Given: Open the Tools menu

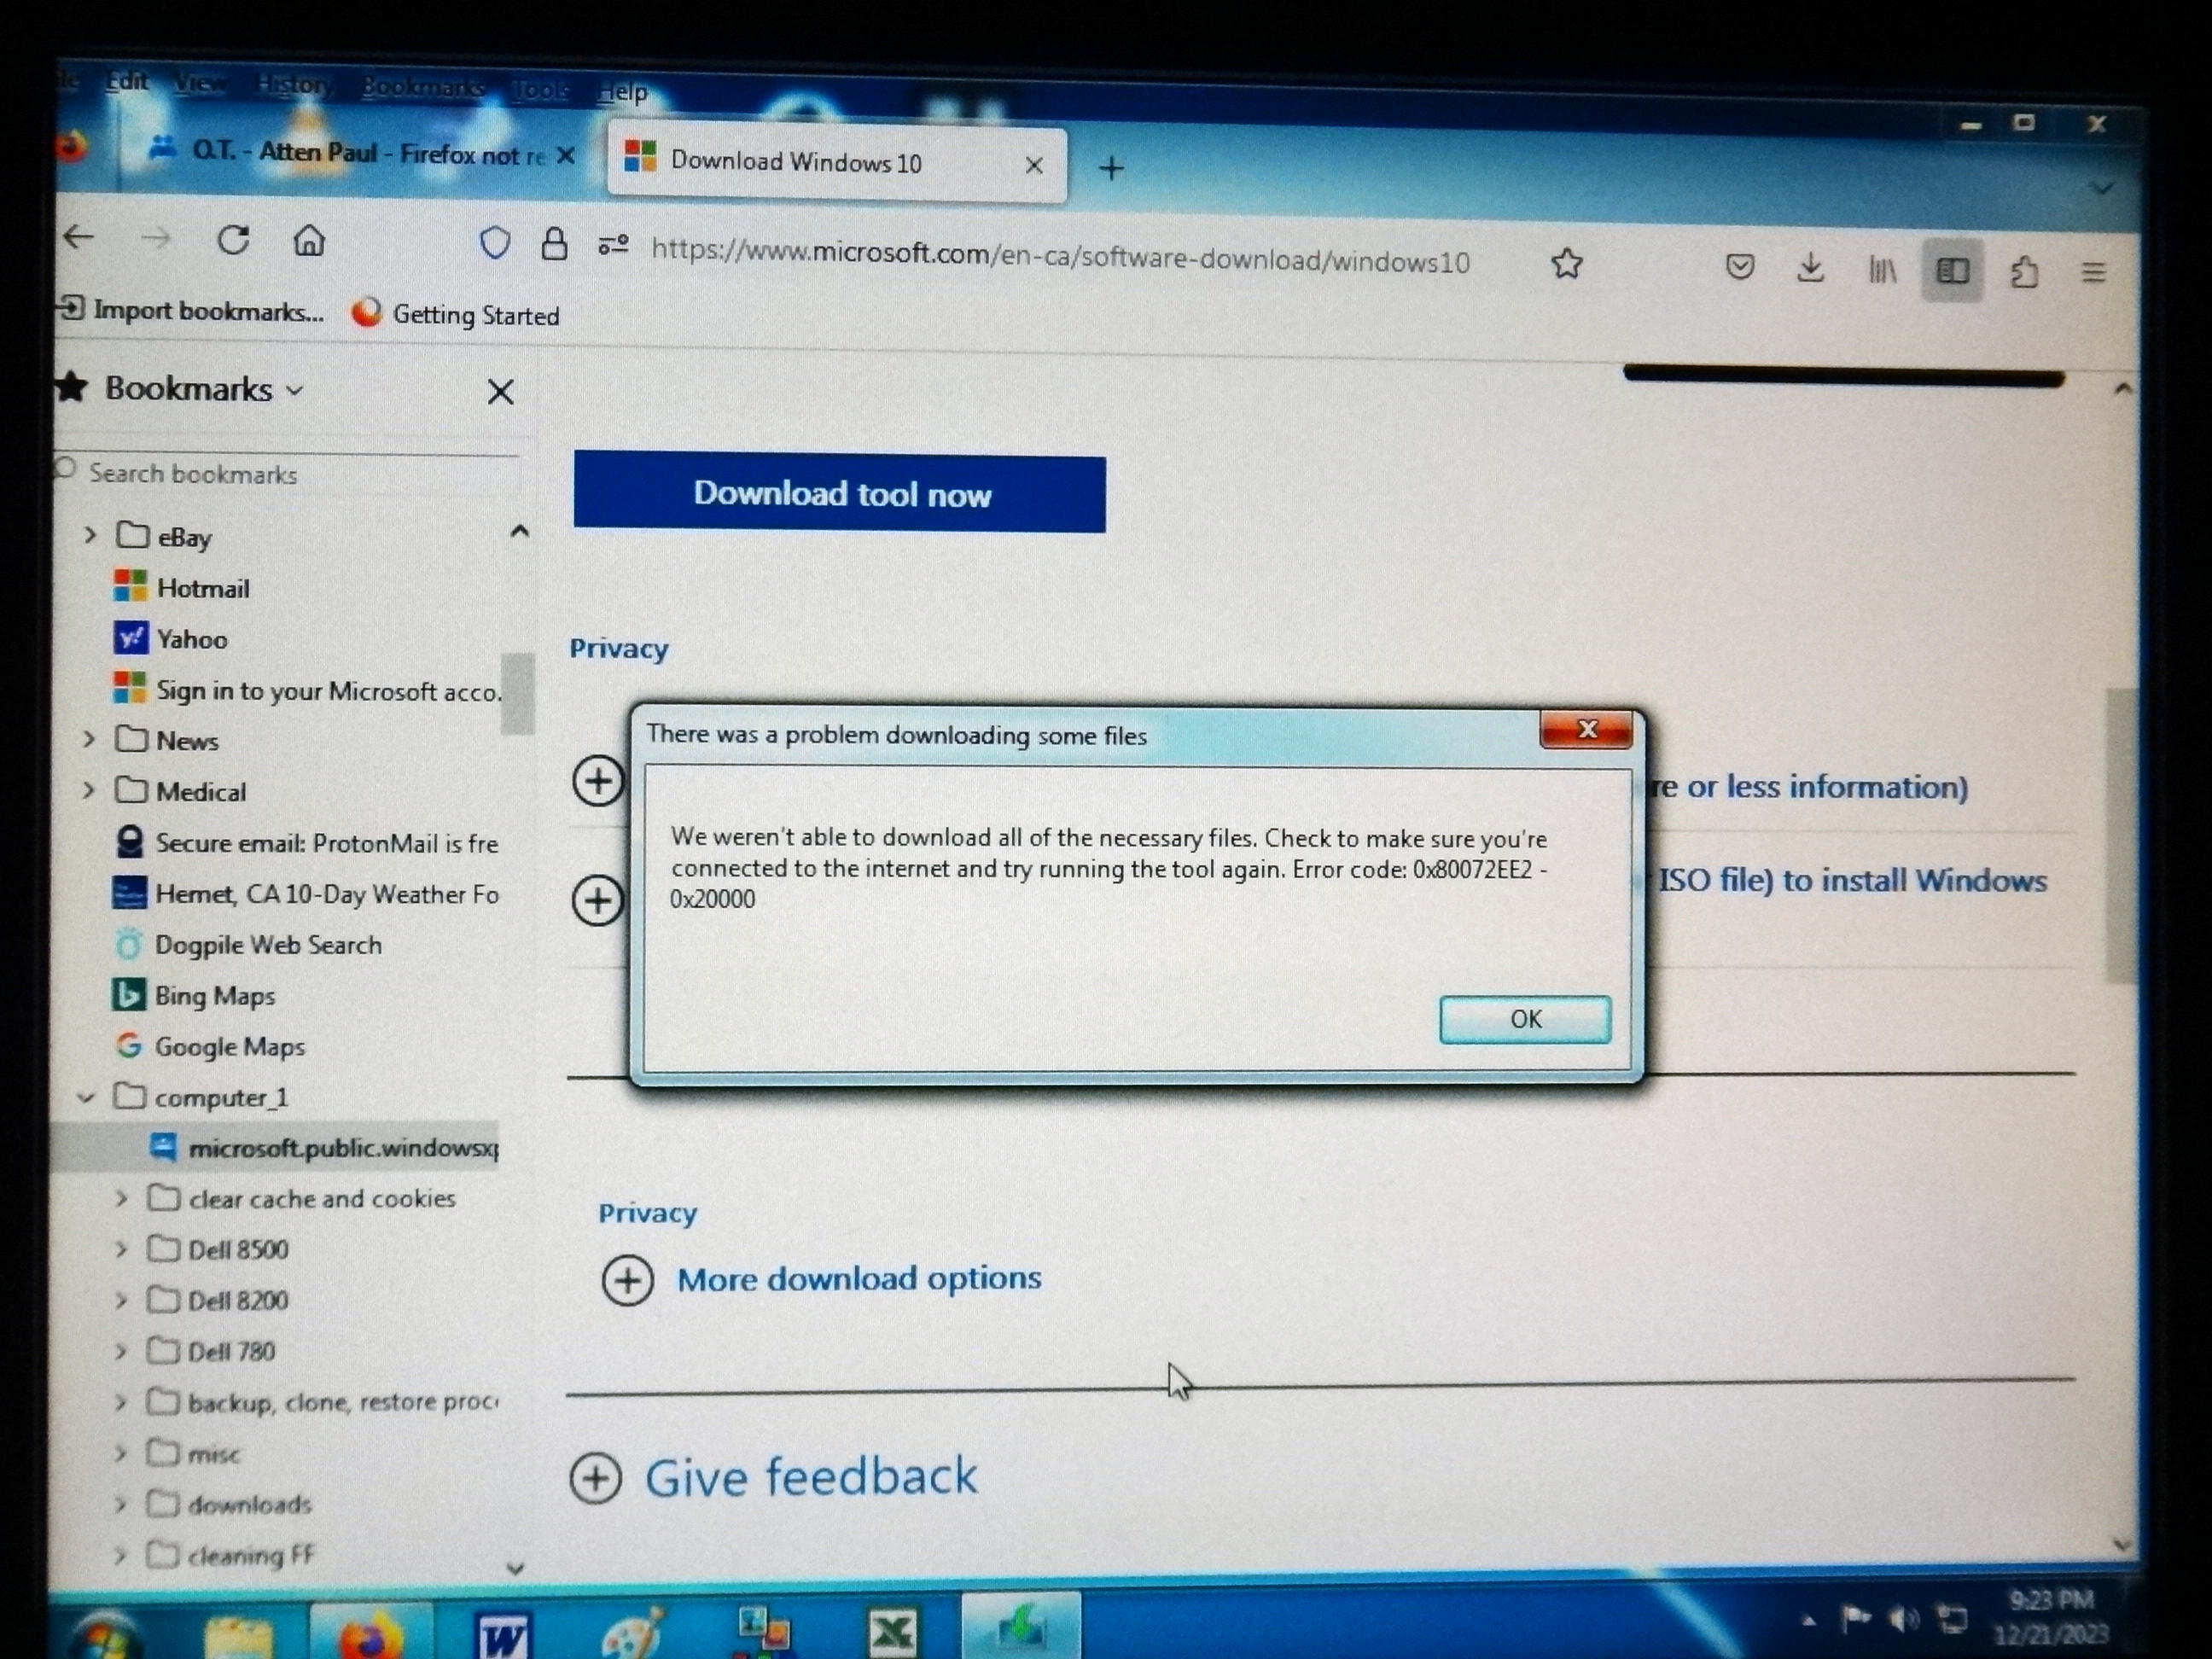Looking at the screenshot, I should [540, 90].
